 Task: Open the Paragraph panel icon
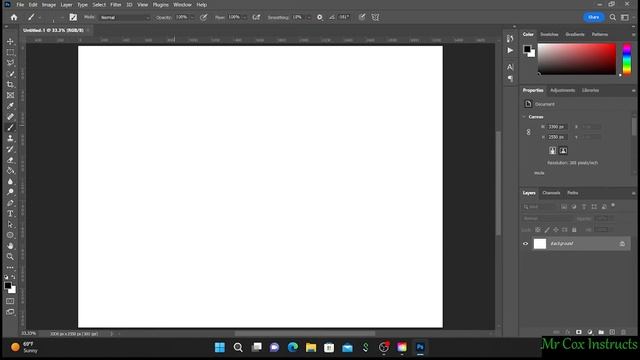[x=510, y=78]
